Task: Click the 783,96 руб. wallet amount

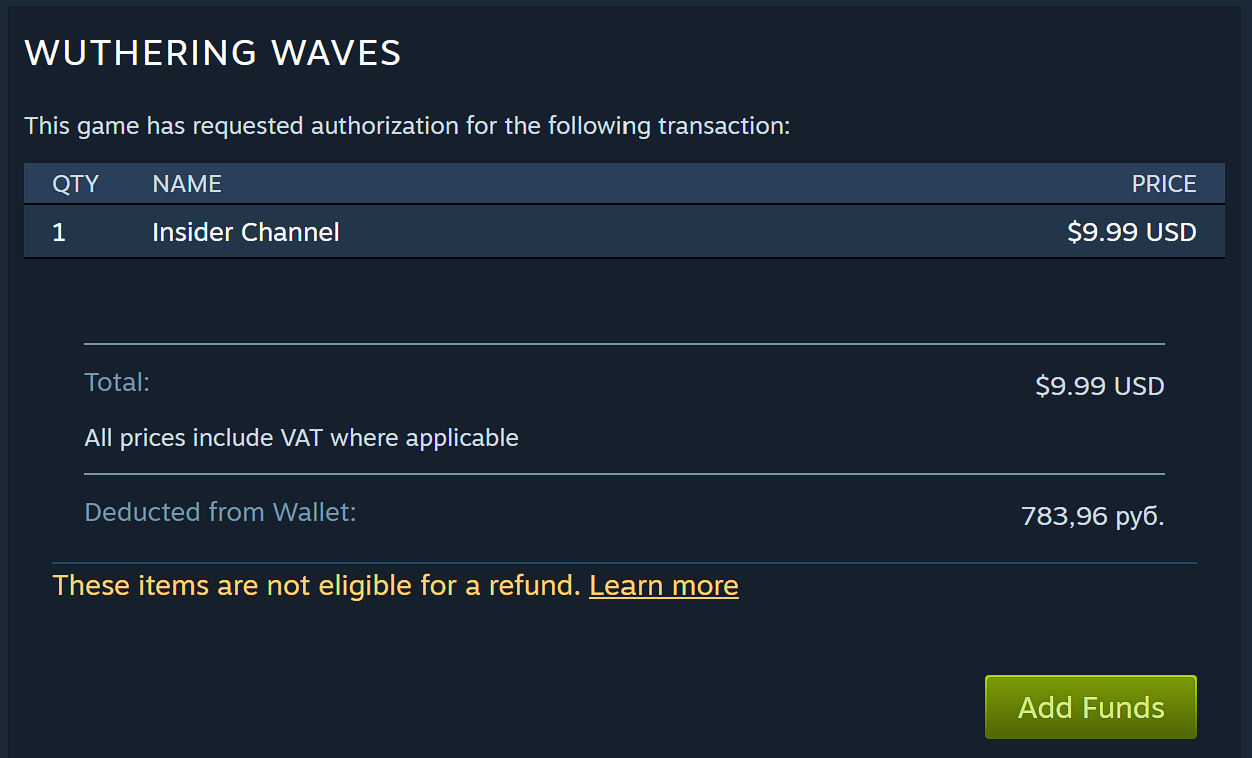Action: (x=1092, y=517)
